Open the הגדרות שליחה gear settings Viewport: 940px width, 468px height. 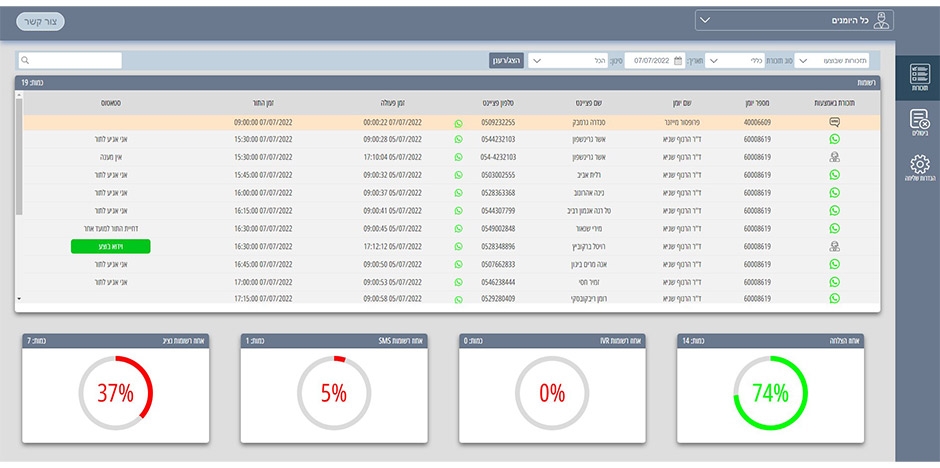coord(918,166)
